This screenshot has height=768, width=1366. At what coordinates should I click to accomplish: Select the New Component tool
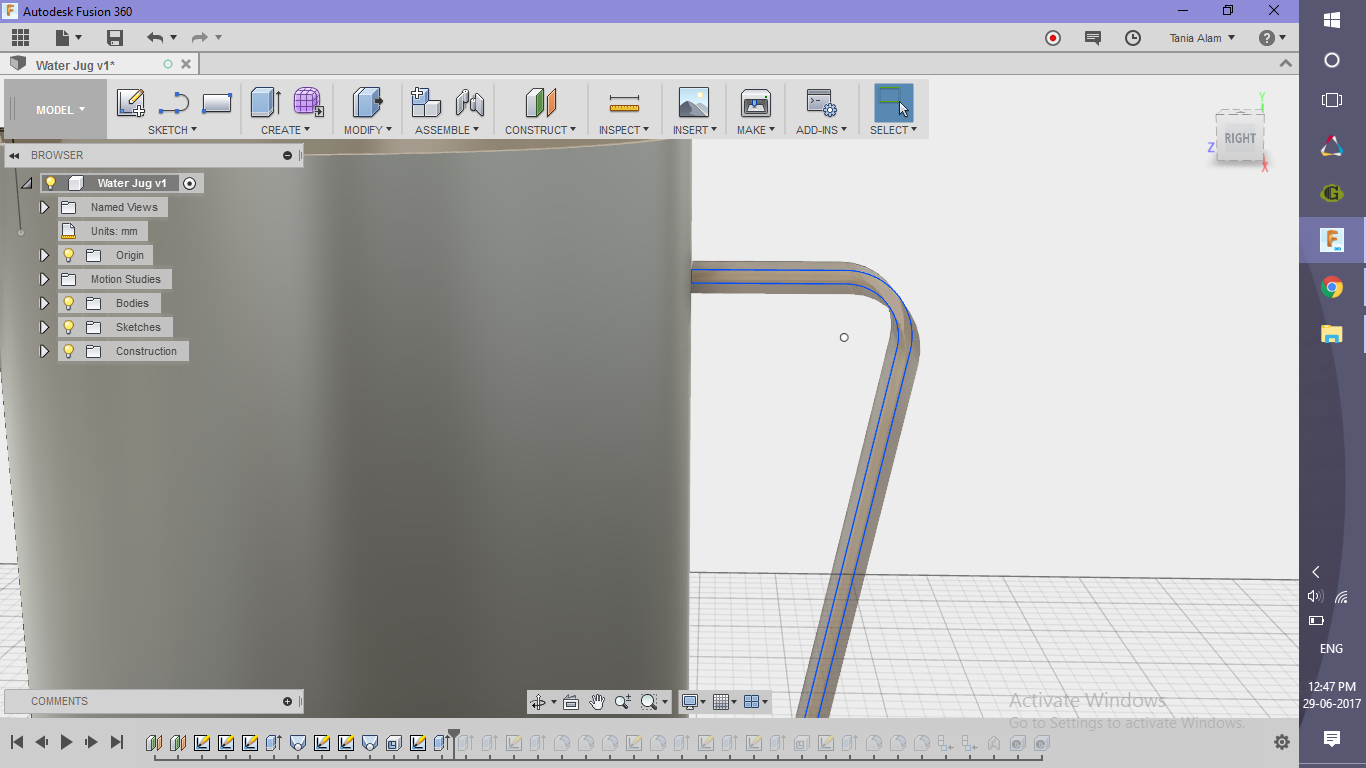coord(427,103)
